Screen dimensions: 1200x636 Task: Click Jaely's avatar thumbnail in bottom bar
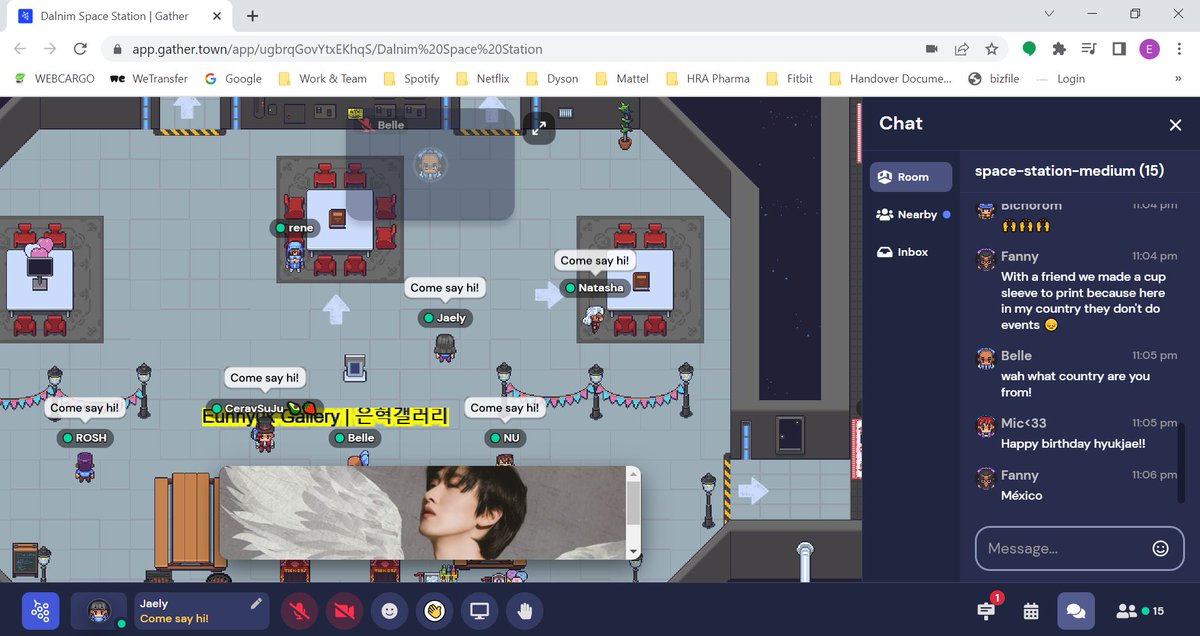point(98,611)
